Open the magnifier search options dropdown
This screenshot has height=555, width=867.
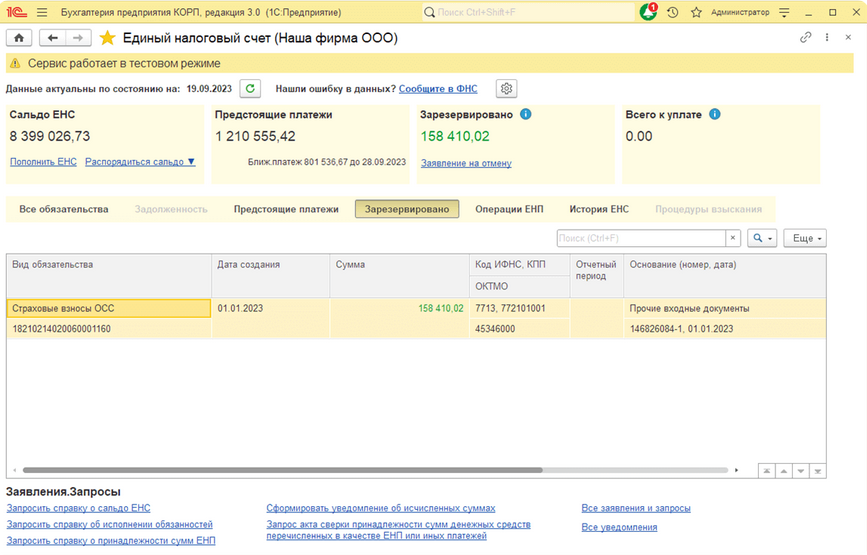[x=762, y=238]
